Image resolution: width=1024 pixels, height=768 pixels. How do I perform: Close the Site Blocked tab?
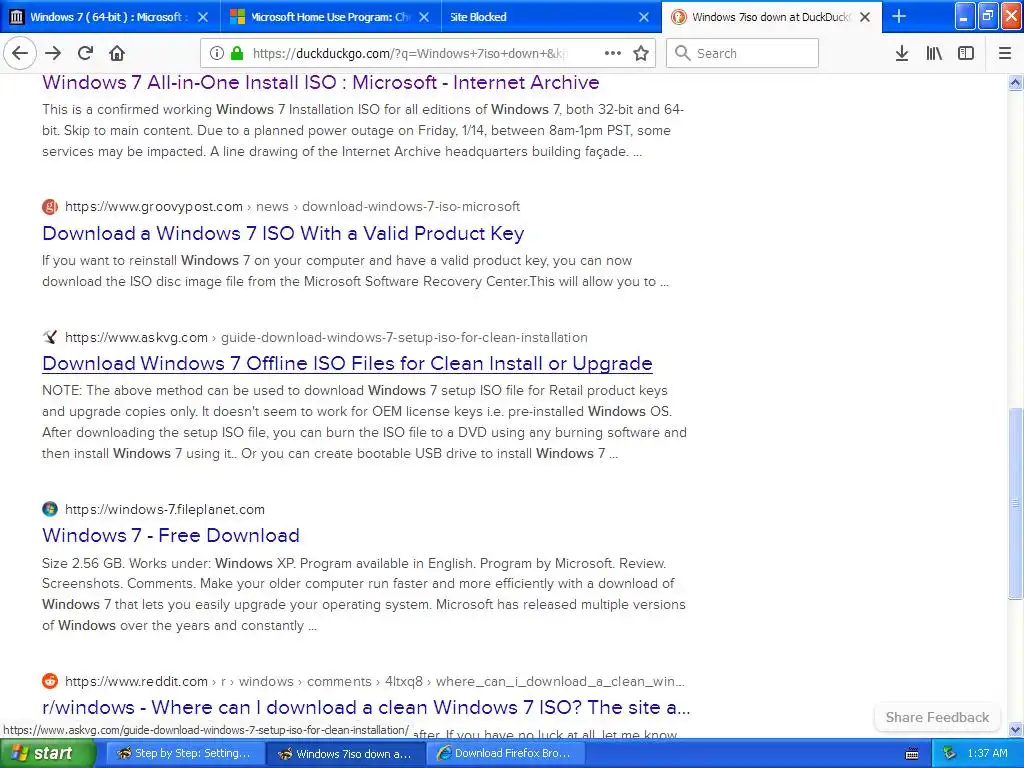click(644, 17)
